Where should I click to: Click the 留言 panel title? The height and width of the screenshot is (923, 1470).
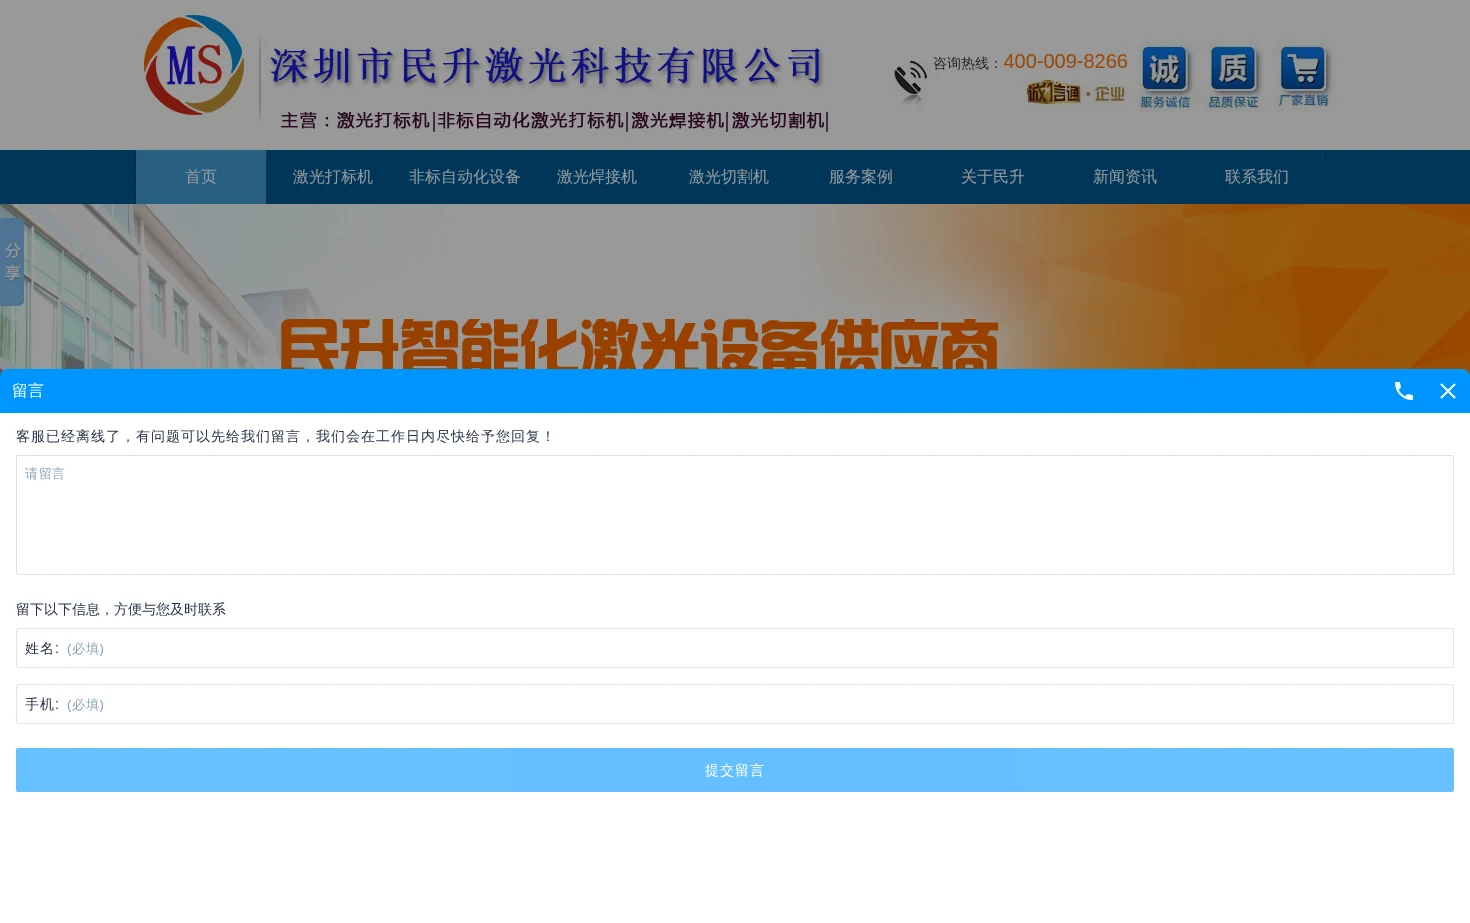(x=28, y=391)
